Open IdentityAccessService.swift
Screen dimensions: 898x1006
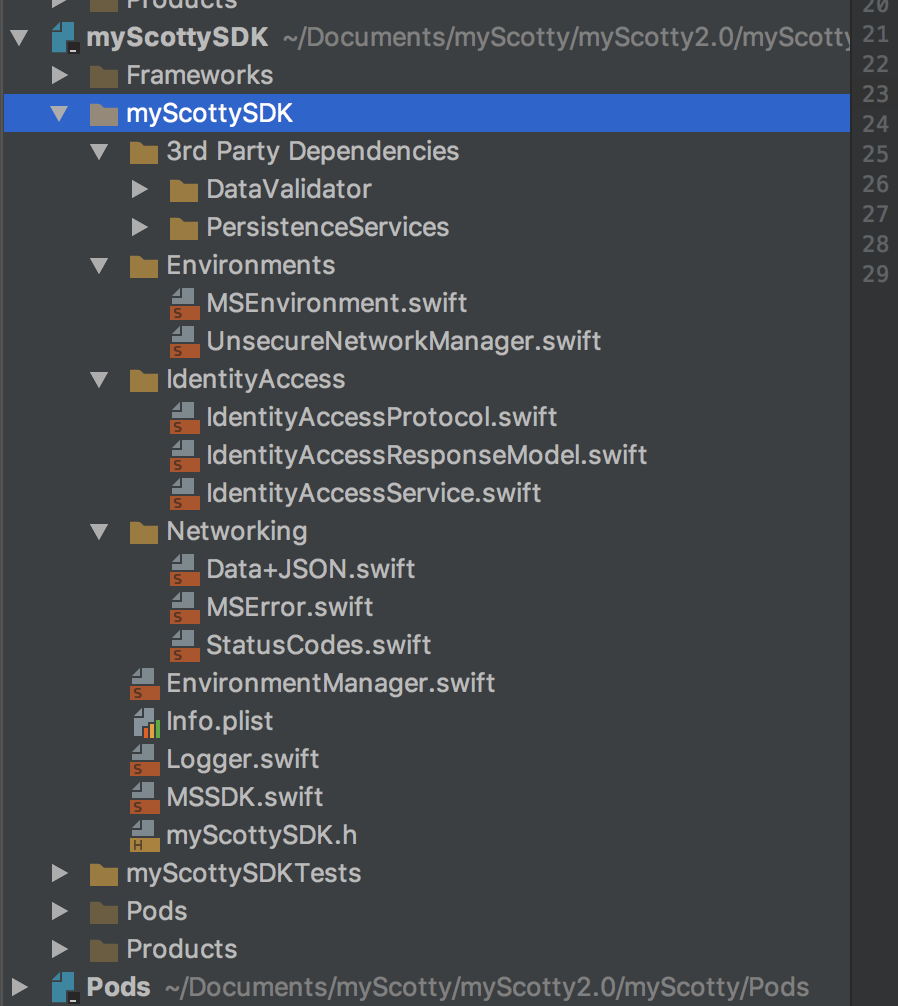(373, 493)
